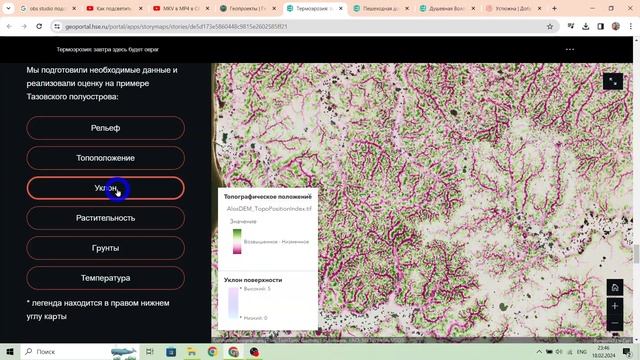Screen dimensions: 640x360
Task: Expand the map to fullscreen
Action: (x=613, y=81)
